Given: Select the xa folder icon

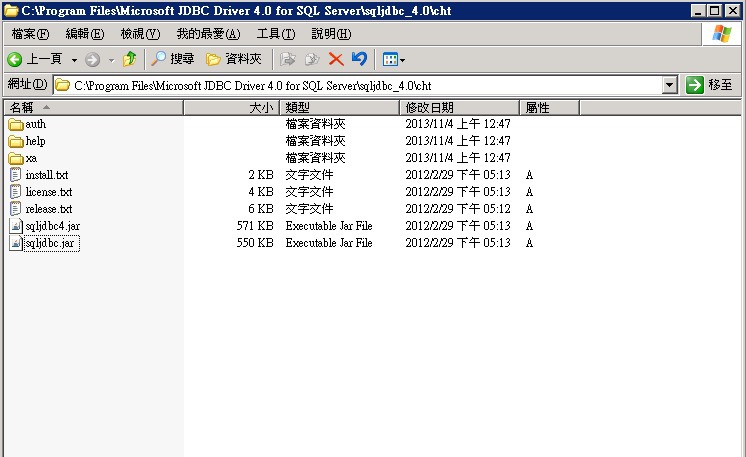Looking at the screenshot, I should pos(16,158).
